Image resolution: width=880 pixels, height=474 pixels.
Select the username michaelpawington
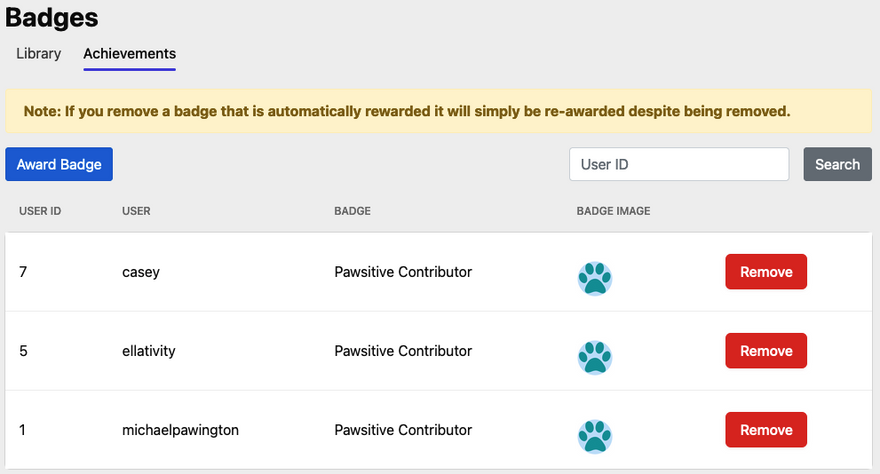(180, 430)
